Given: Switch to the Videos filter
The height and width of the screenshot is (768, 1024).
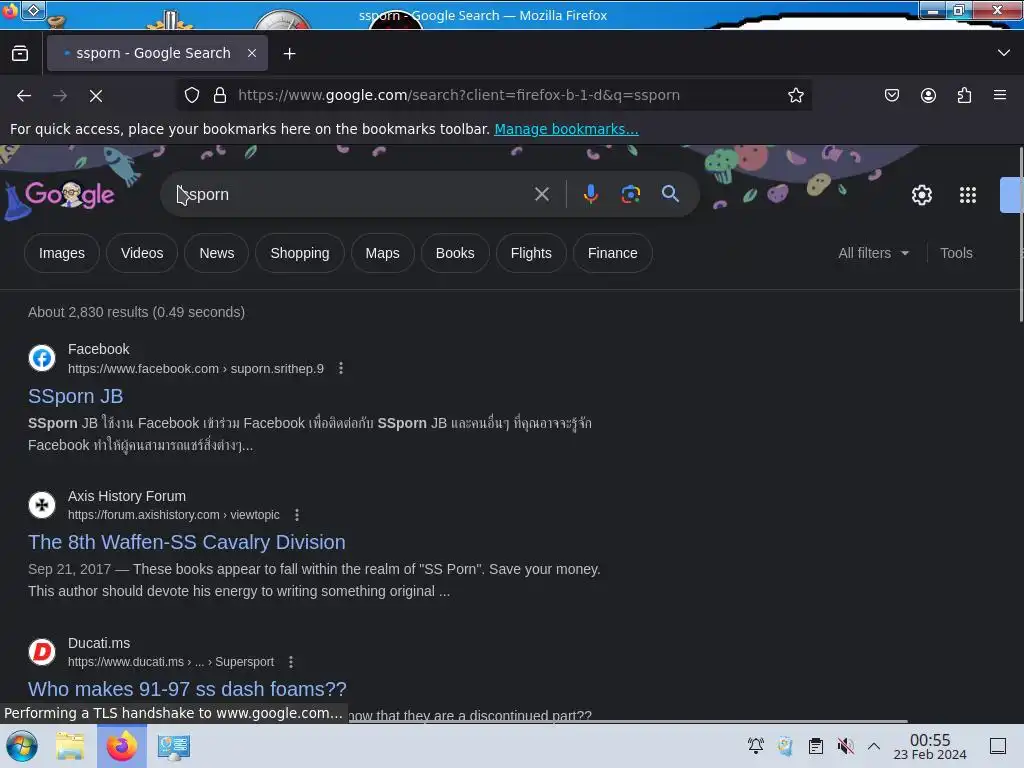Looking at the screenshot, I should 142,253.
